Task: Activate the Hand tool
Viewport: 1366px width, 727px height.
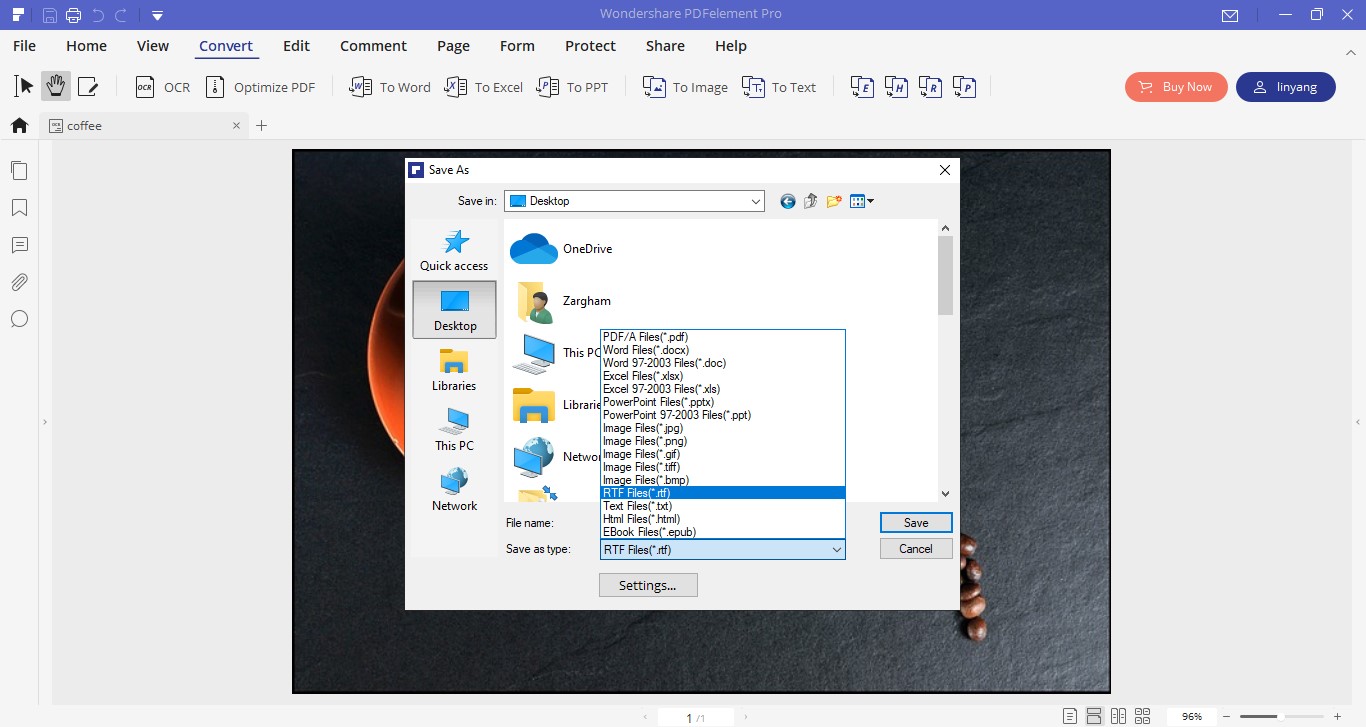Action: click(56, 87)
